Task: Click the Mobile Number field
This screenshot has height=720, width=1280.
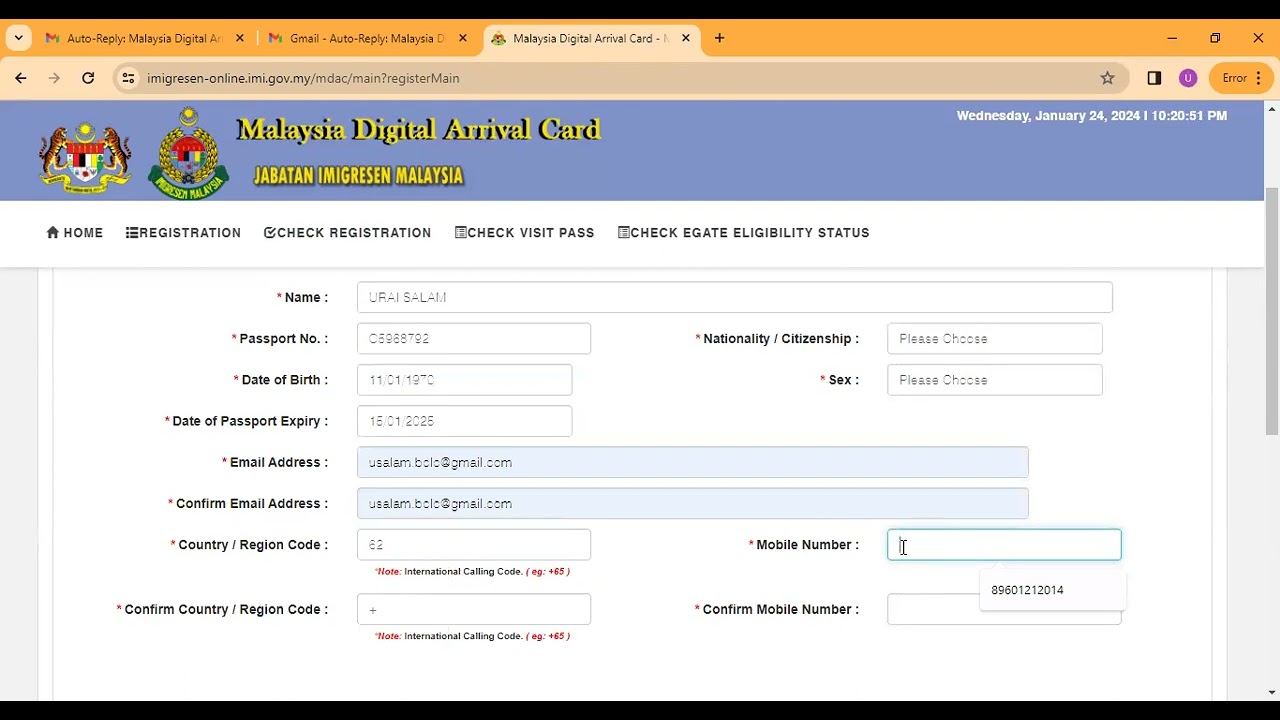Action: pyautogui.click(x=1004, y=545)
